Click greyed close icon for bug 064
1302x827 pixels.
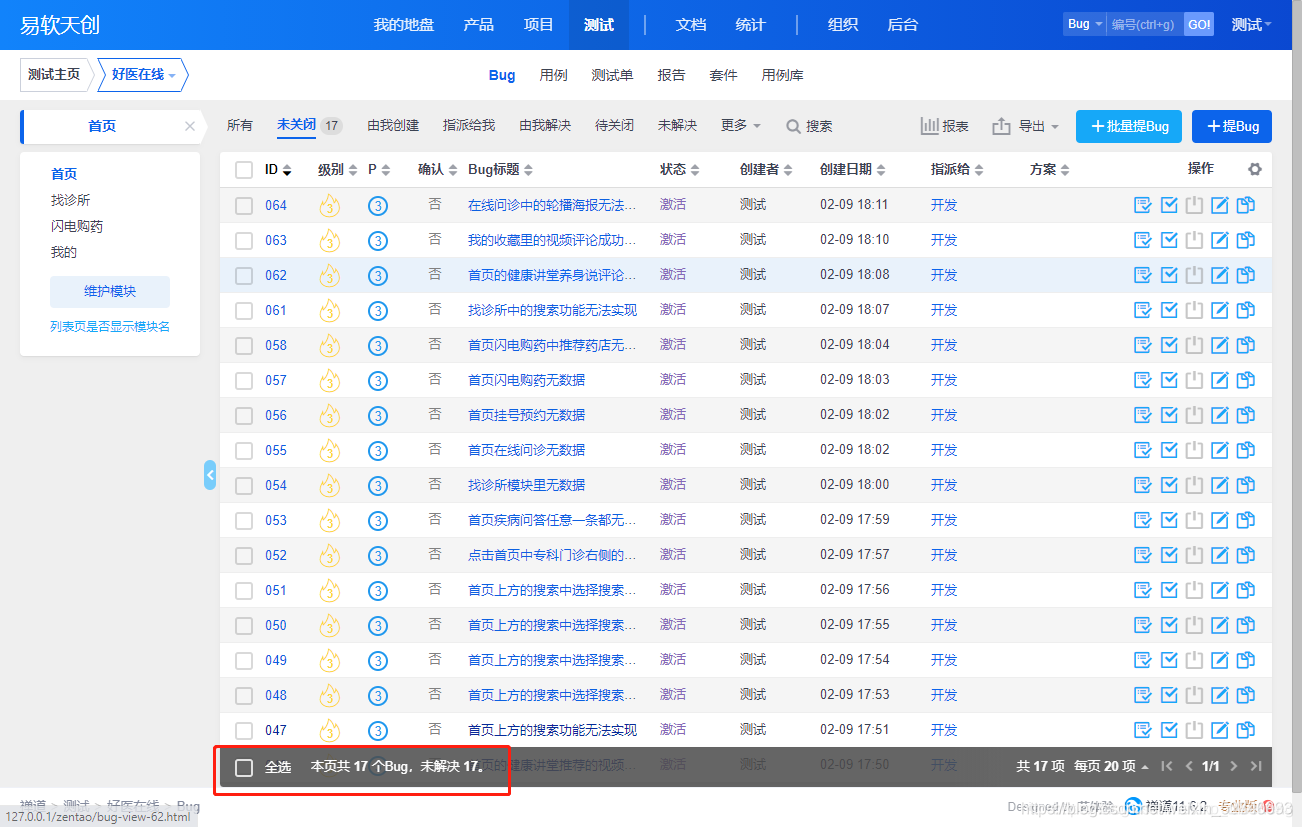[1194, 205]
